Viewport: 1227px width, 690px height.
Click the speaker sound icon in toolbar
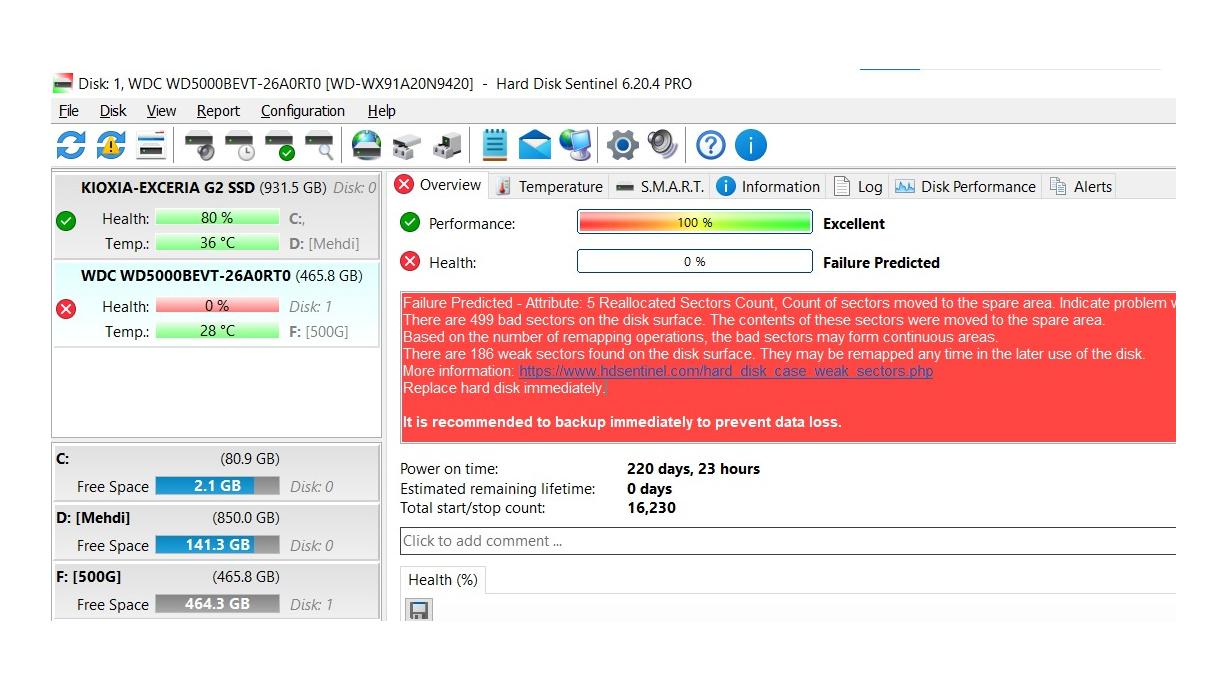tap(662, 145)
